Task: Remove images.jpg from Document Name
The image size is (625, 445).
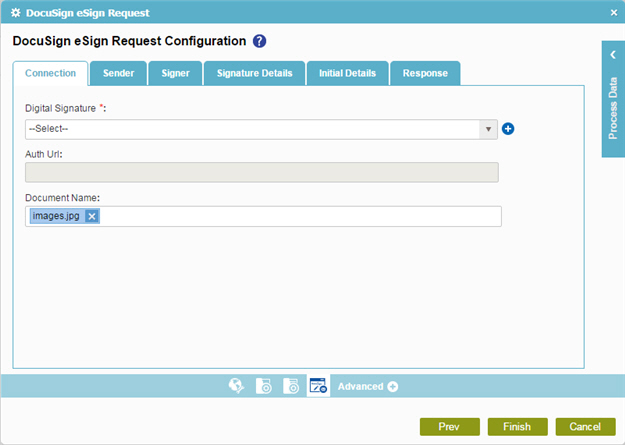Action: tap(92, 216)
